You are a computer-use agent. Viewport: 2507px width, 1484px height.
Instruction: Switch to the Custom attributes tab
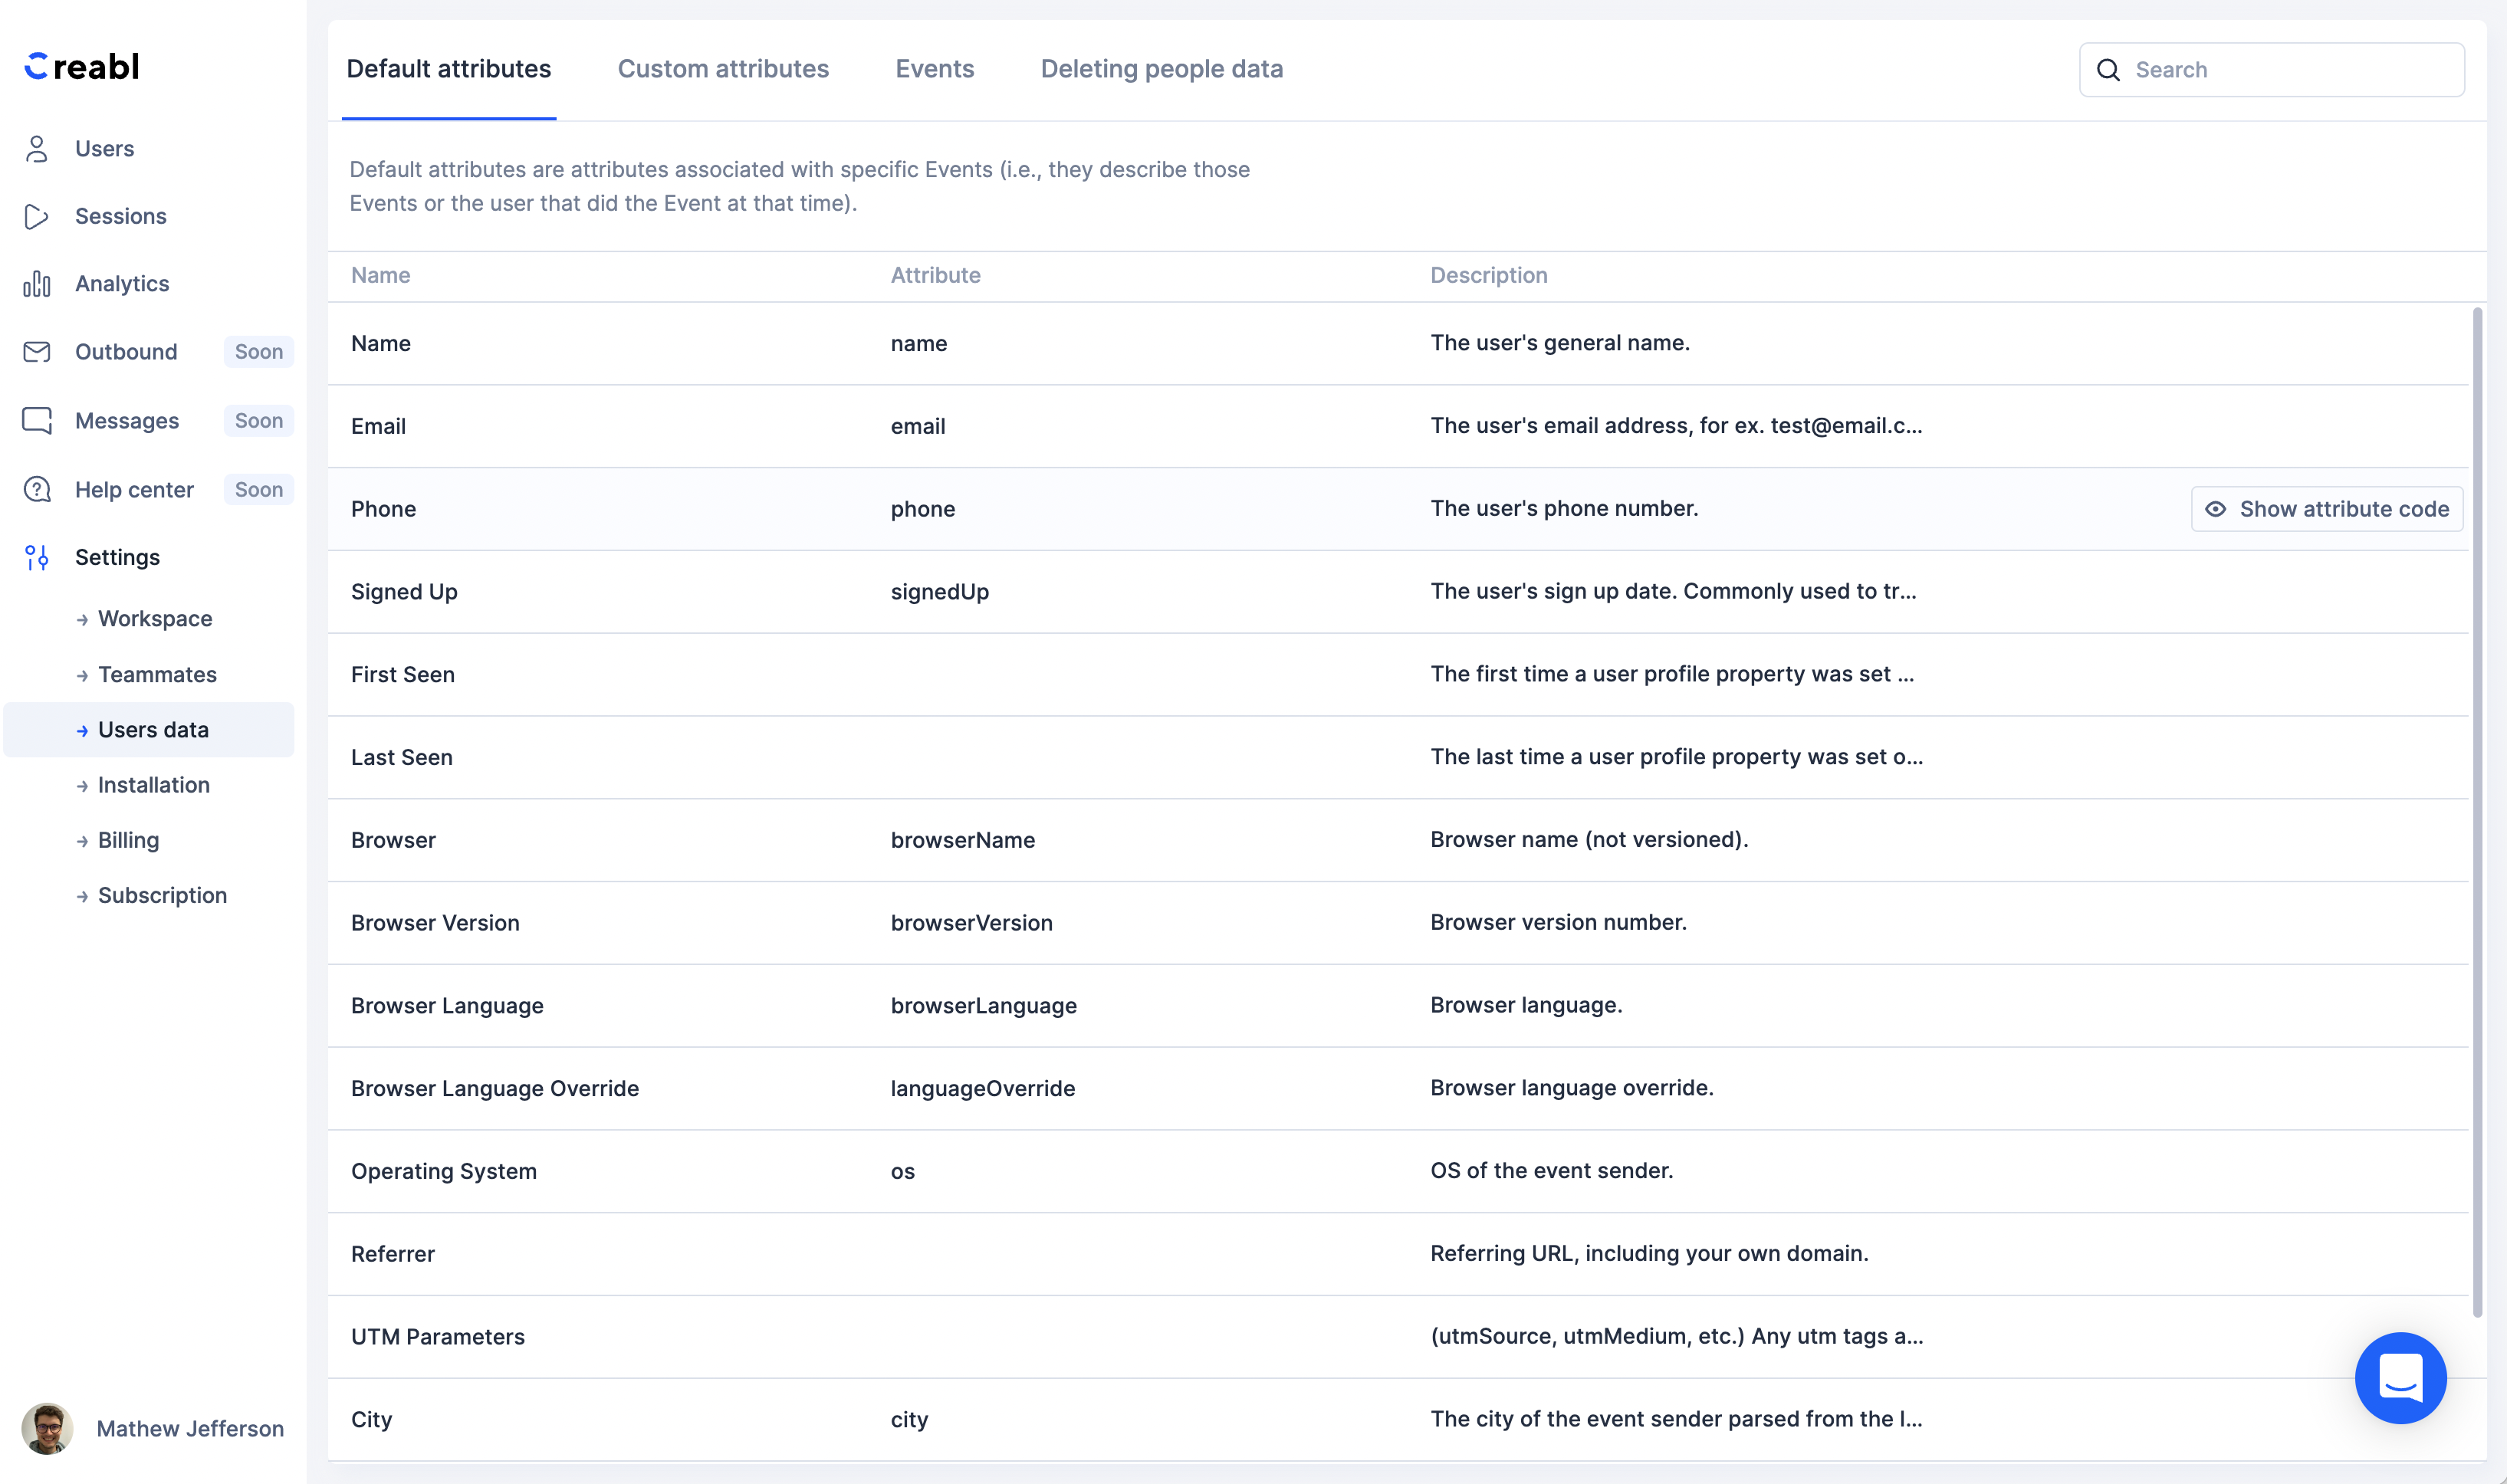pos(723,68)
